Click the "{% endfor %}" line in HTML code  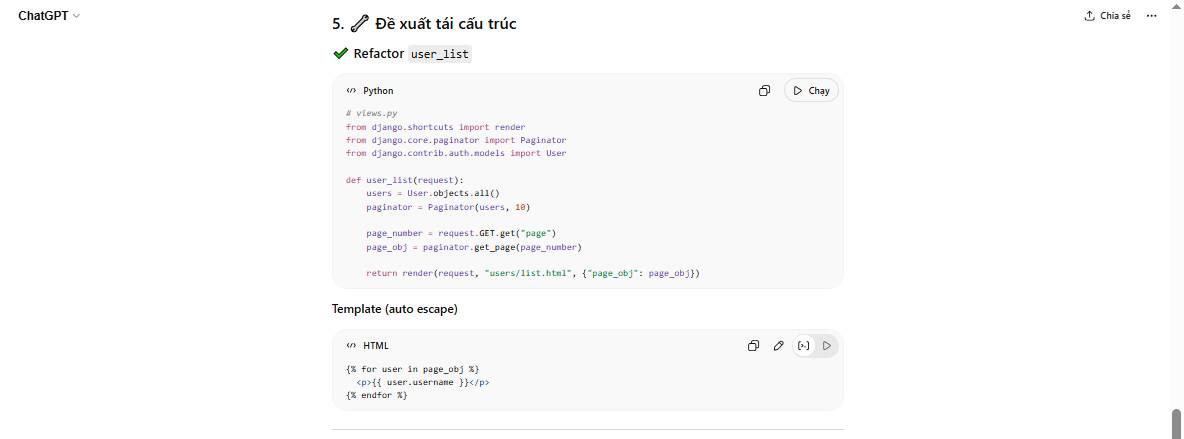pos(377,395)
